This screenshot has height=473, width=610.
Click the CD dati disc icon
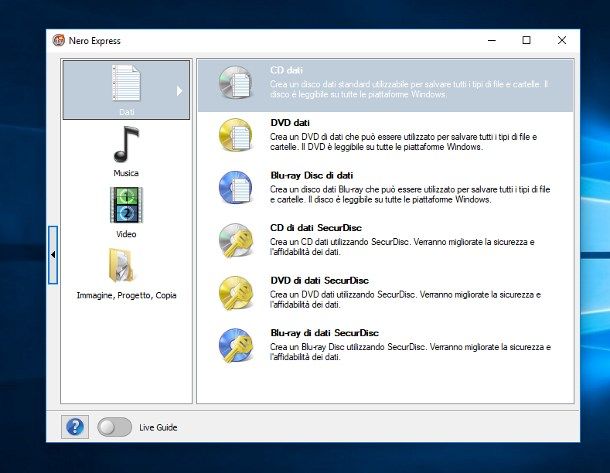[x=235, y=82]
